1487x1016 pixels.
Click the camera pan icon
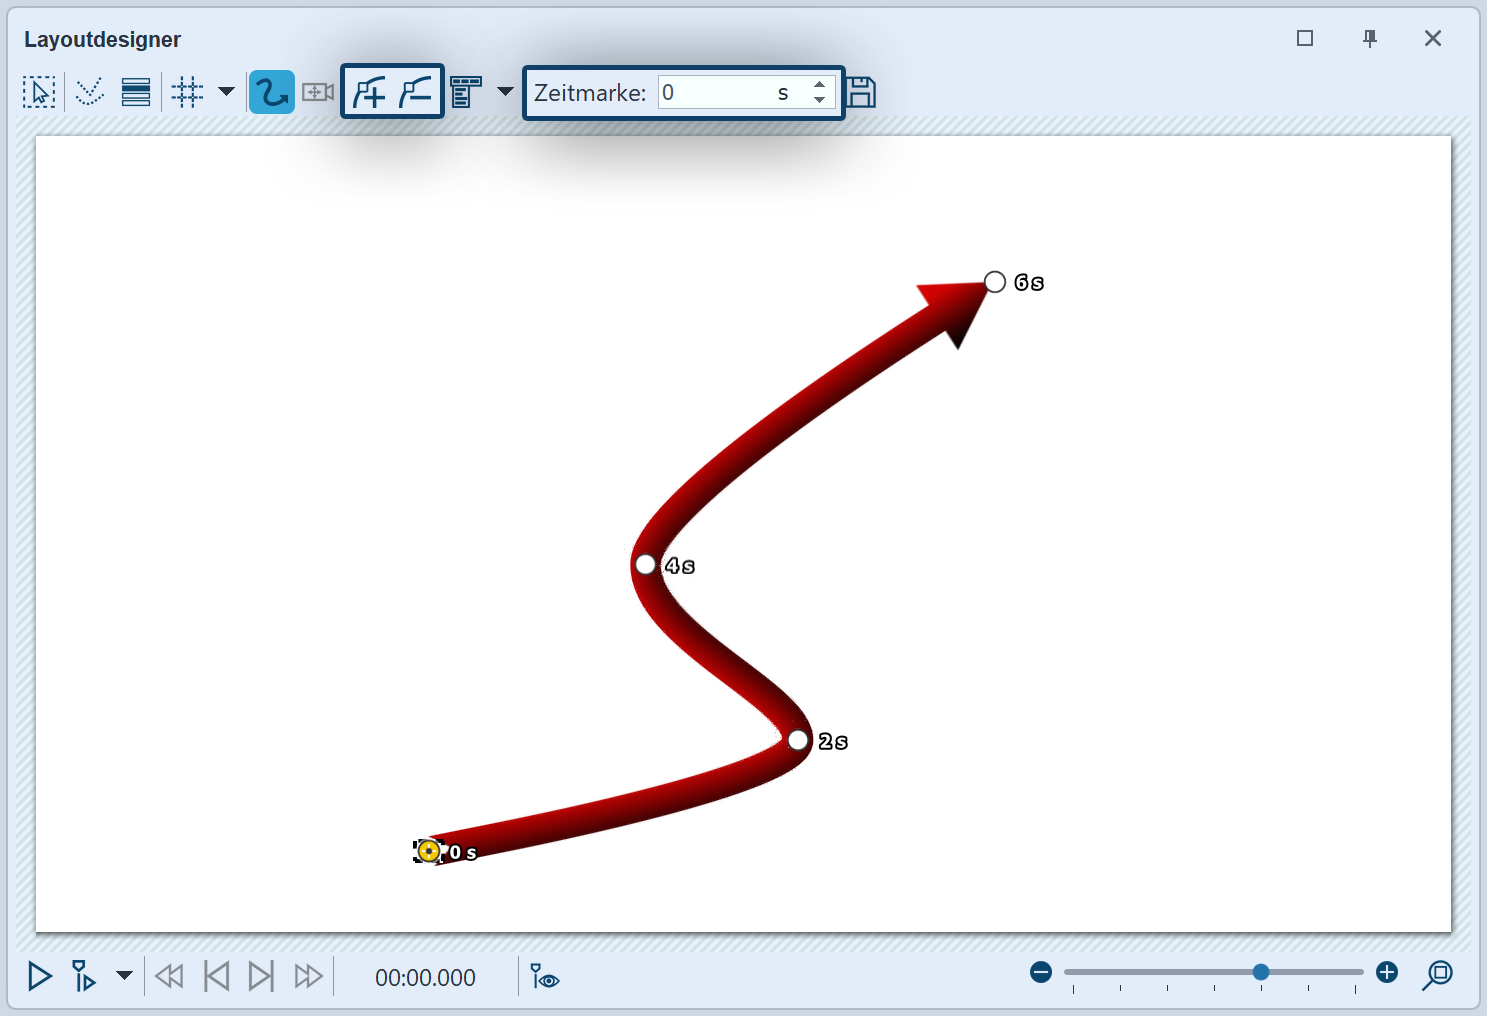[318, 92]
